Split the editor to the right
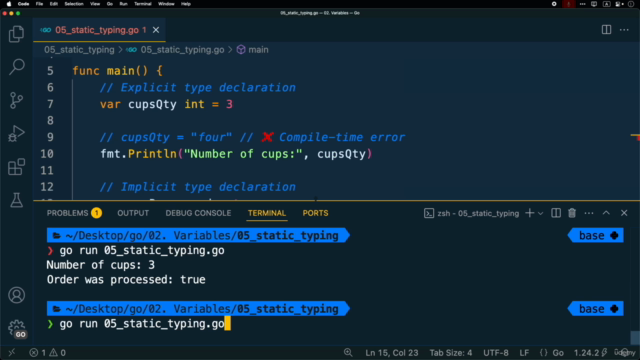 click(x=607, y=30)
